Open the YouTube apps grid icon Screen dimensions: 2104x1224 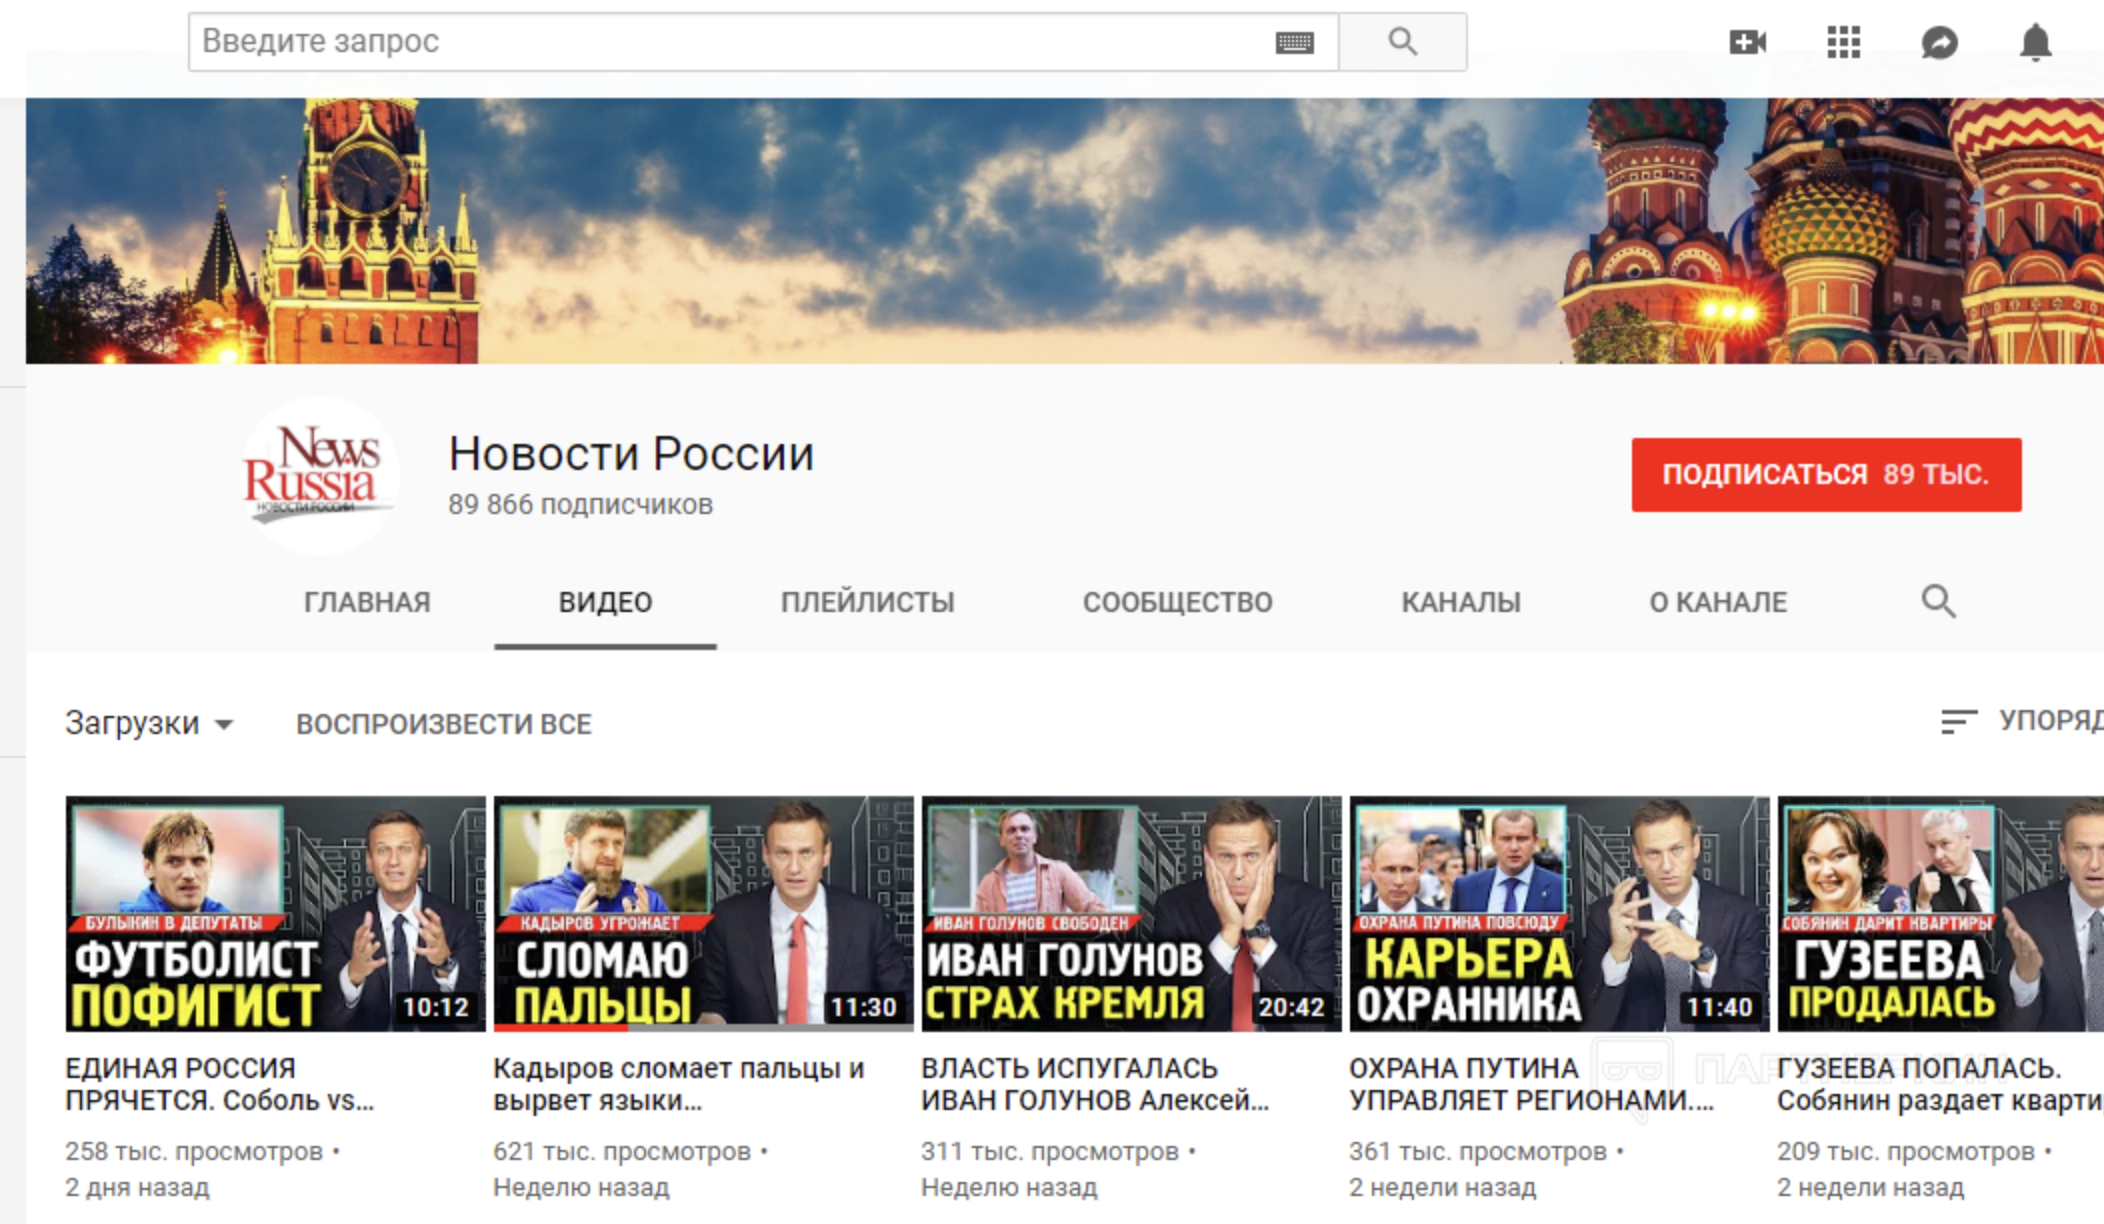coord(1843,42)
